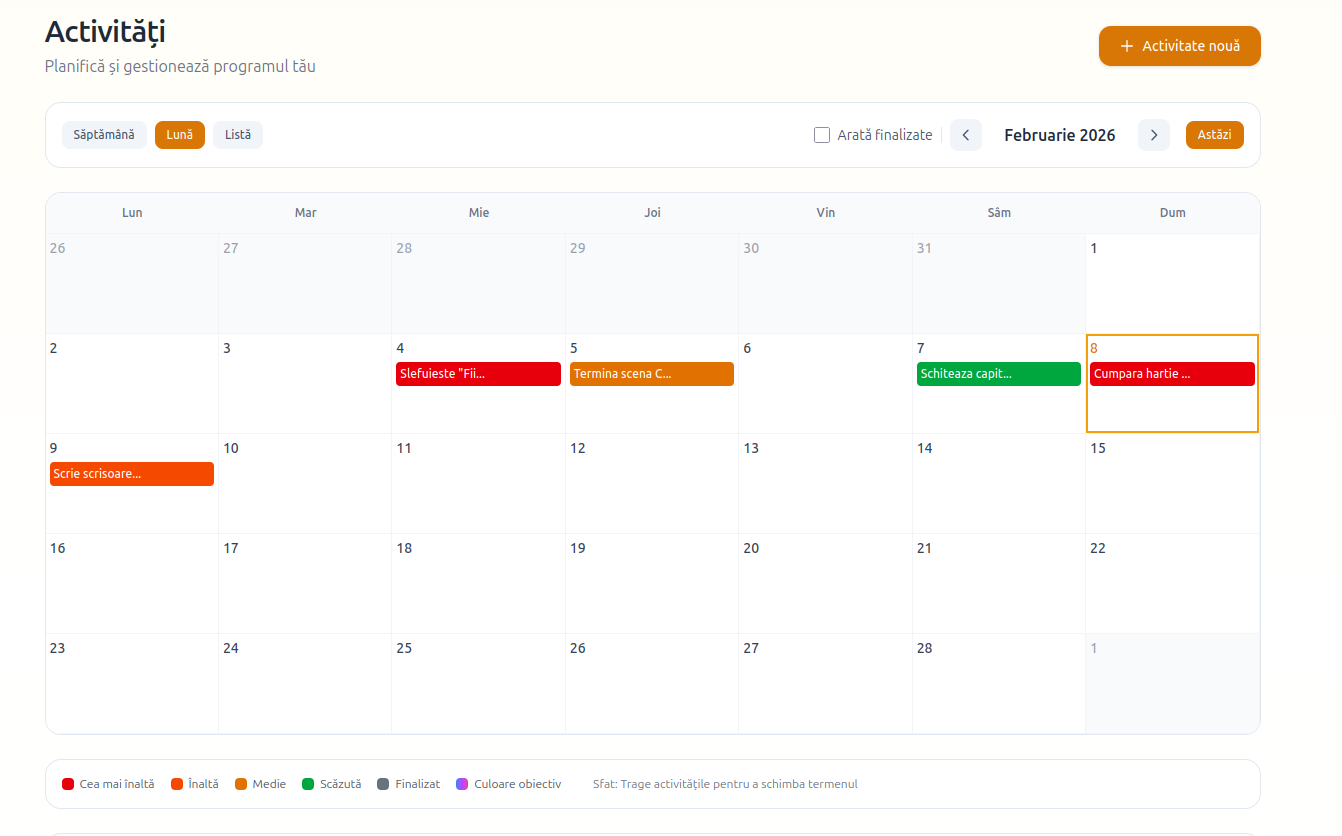Select day 24 in the calendar

(305, 684)
